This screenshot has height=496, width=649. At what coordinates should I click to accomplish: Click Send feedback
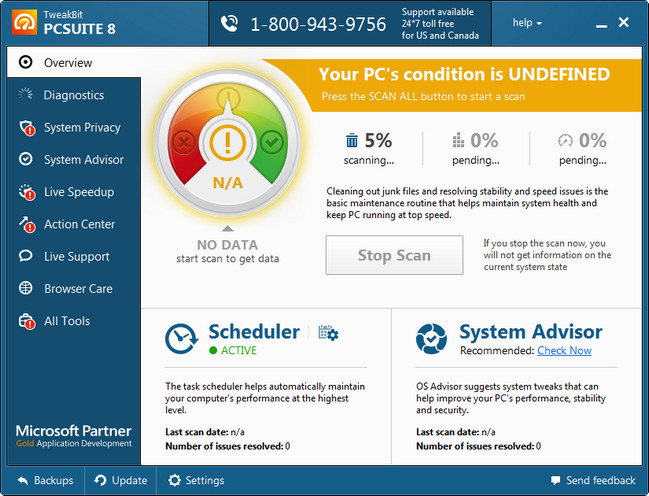click(593, 480)
